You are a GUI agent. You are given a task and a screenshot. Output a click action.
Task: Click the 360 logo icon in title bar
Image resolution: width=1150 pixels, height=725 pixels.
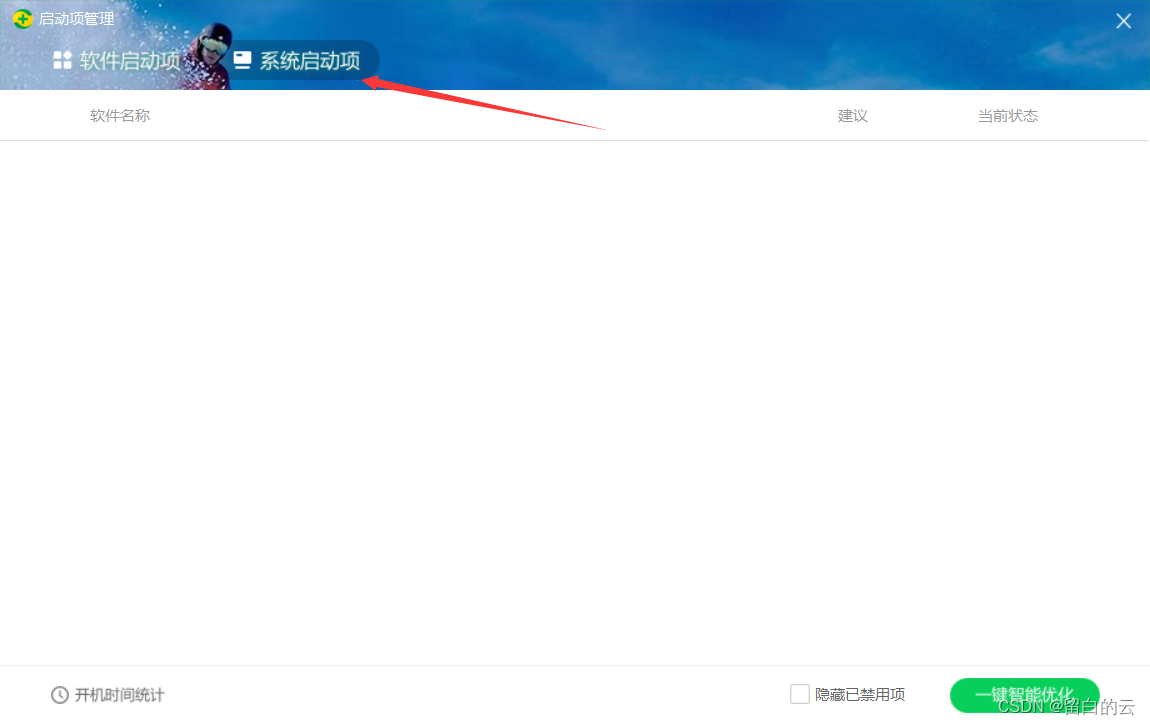click(x=23, y=19)
